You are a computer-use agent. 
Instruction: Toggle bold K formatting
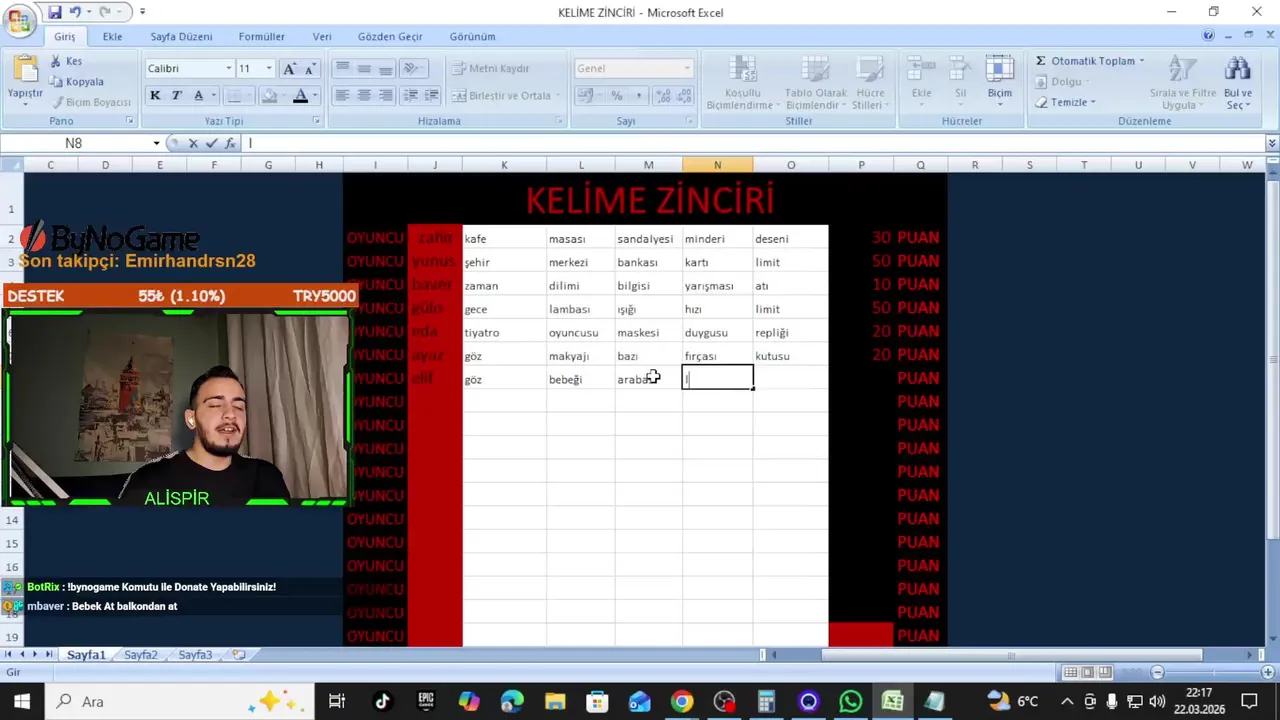point(155,95)
